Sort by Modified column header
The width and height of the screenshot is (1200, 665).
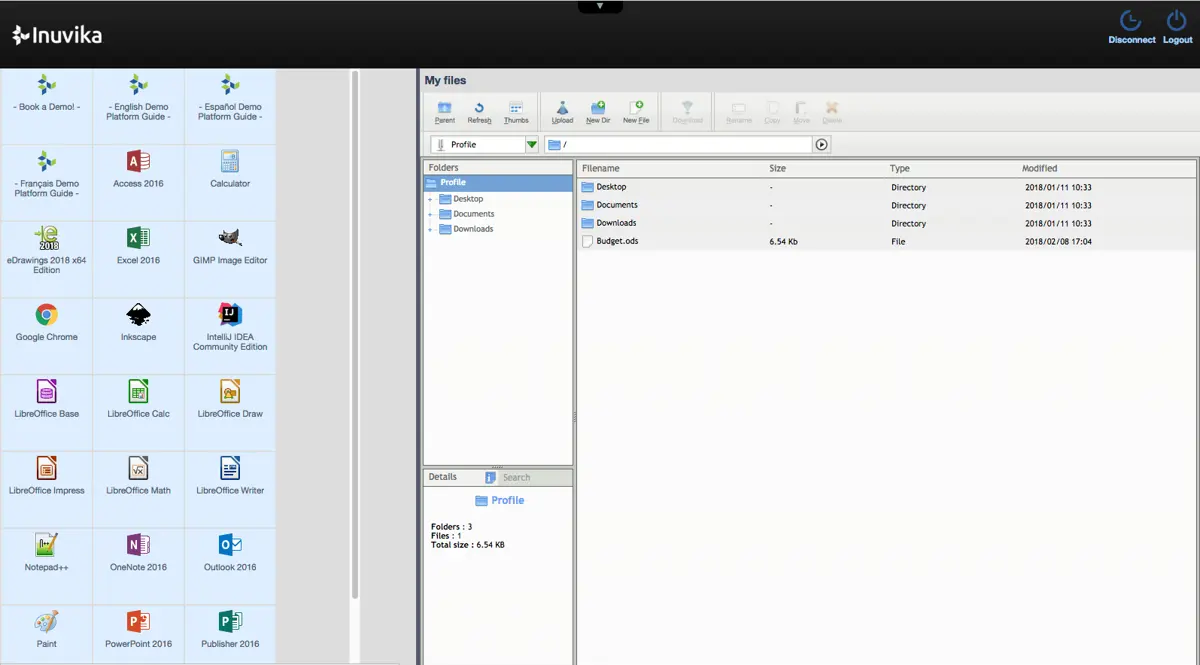coord(1039,169)
